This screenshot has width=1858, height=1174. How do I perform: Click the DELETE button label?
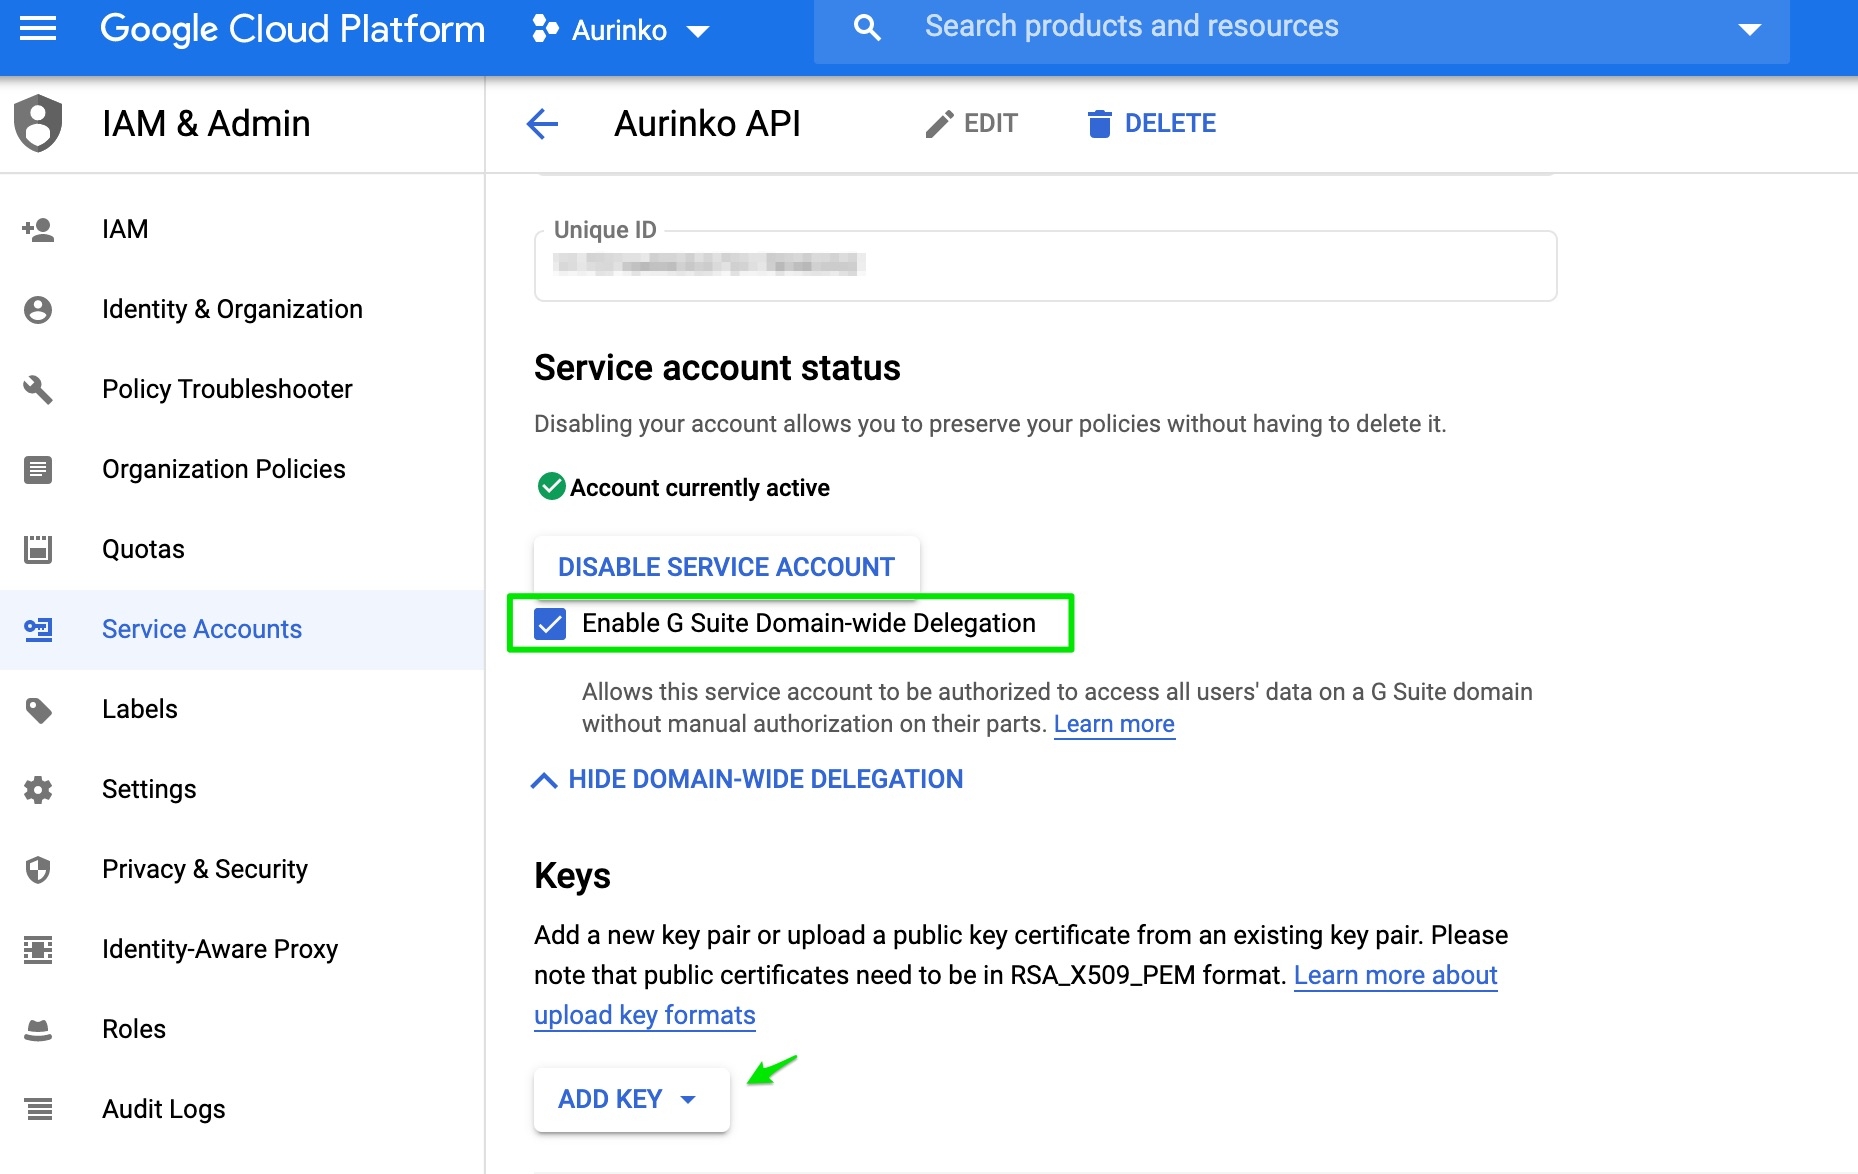point(1170,123)
